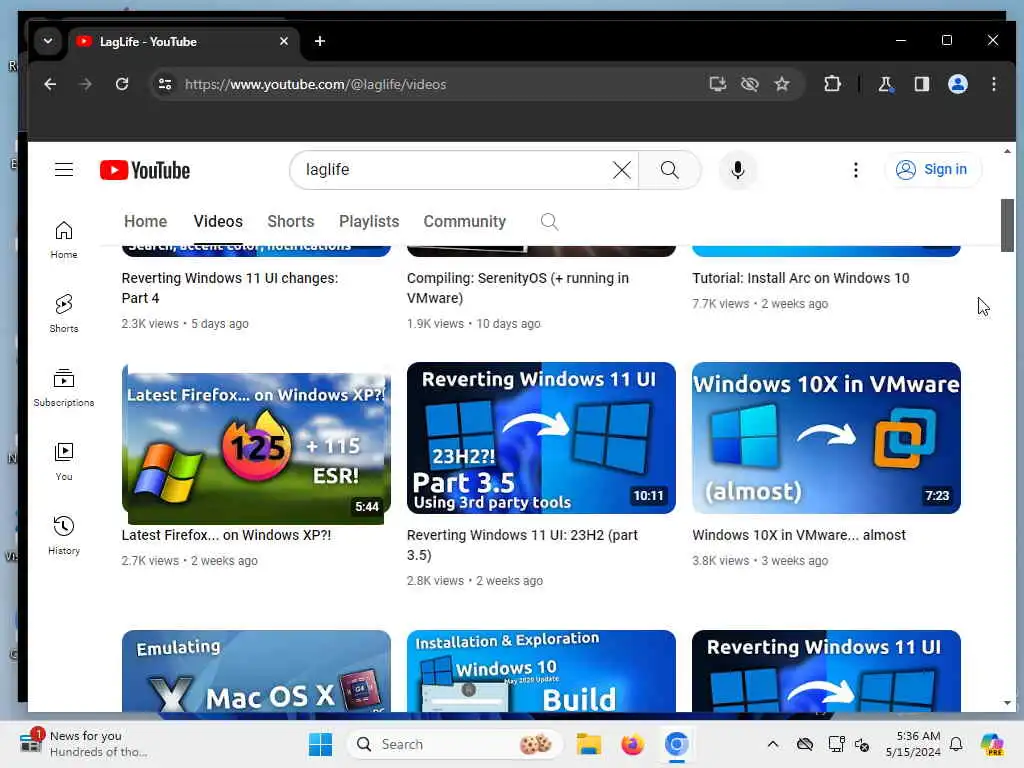Open the Chrome three-dot menu
This screenshot has width=1024, height=768.
[993, 84]
